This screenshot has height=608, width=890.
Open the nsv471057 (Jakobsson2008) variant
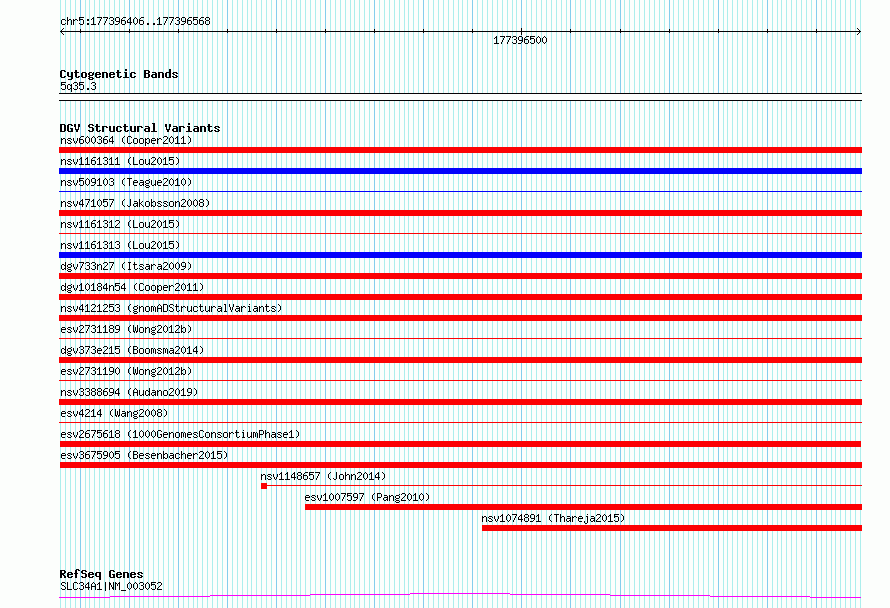135,203
